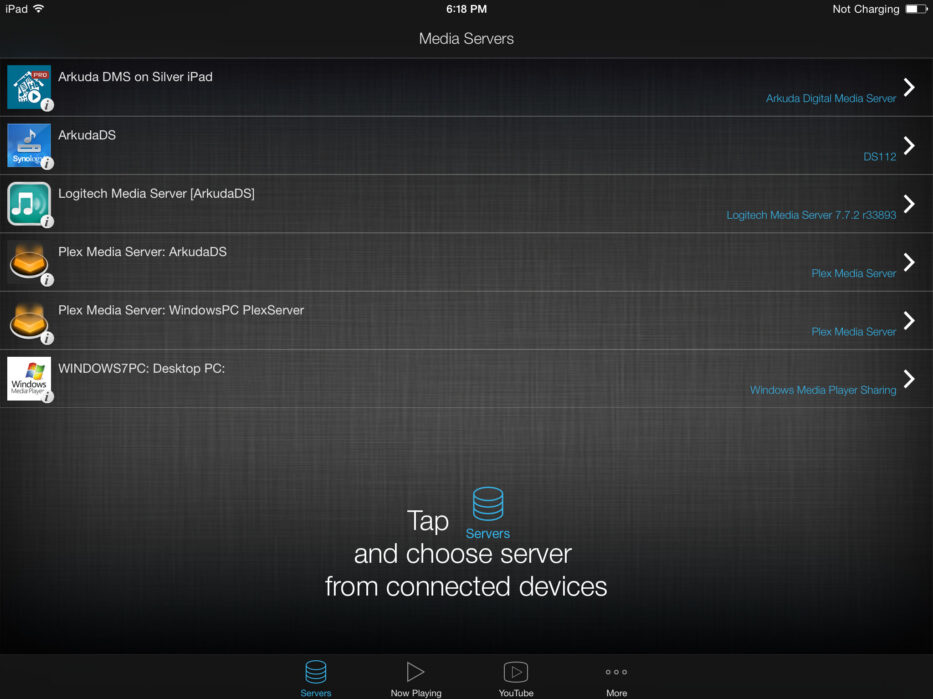Expand the Logitech Media Server chevron
933x699 pixels.
coord(908,204)
